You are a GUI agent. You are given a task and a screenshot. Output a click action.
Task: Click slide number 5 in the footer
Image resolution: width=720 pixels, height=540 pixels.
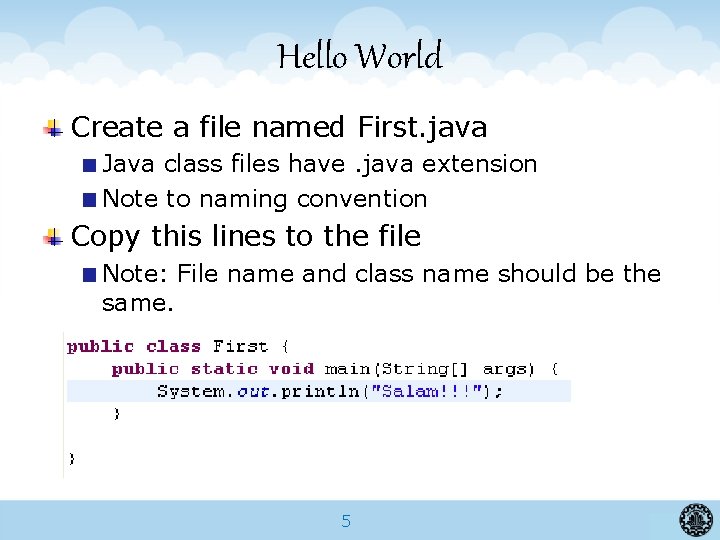(x=346, y=521)
